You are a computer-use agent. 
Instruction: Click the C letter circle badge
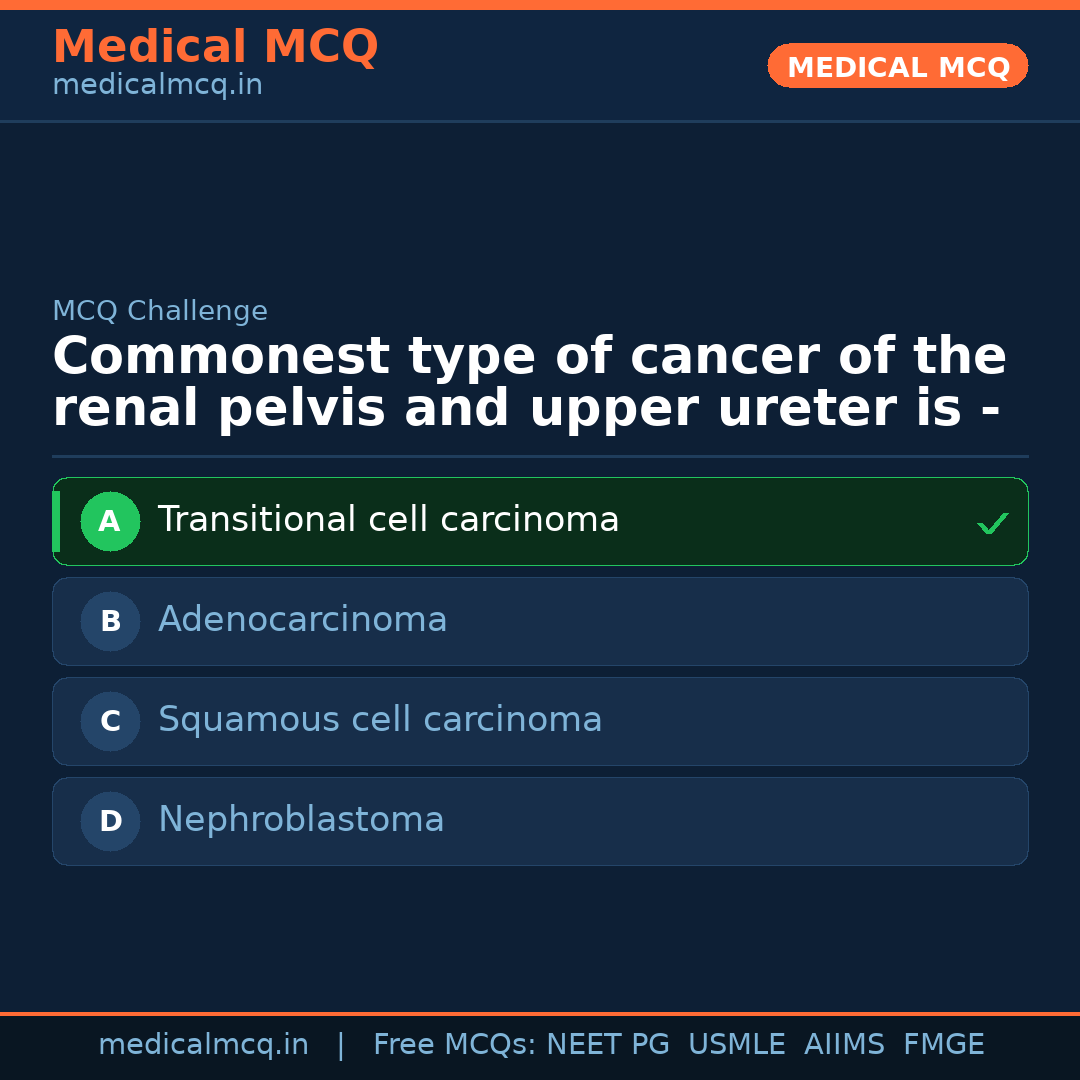[x=110, y=721]
